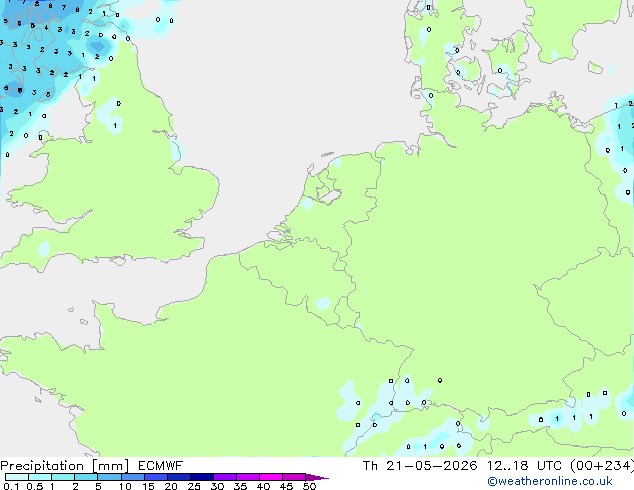The width and height of the screenshot is (634, 490).
Task: Click the '35' legend scale value
Action: coord(240,486)
